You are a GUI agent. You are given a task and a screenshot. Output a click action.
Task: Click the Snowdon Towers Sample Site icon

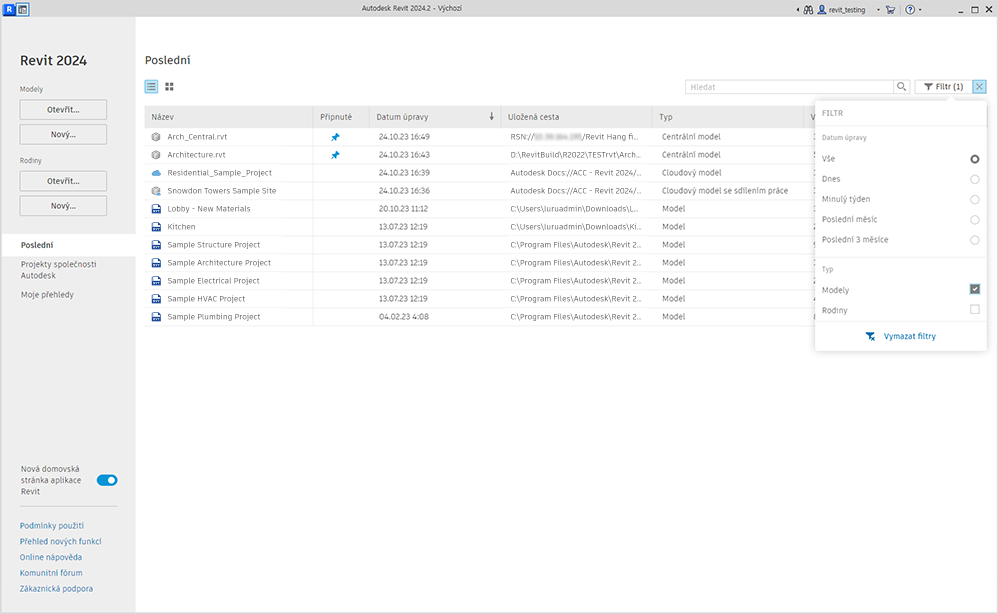[x=156, y=191]
